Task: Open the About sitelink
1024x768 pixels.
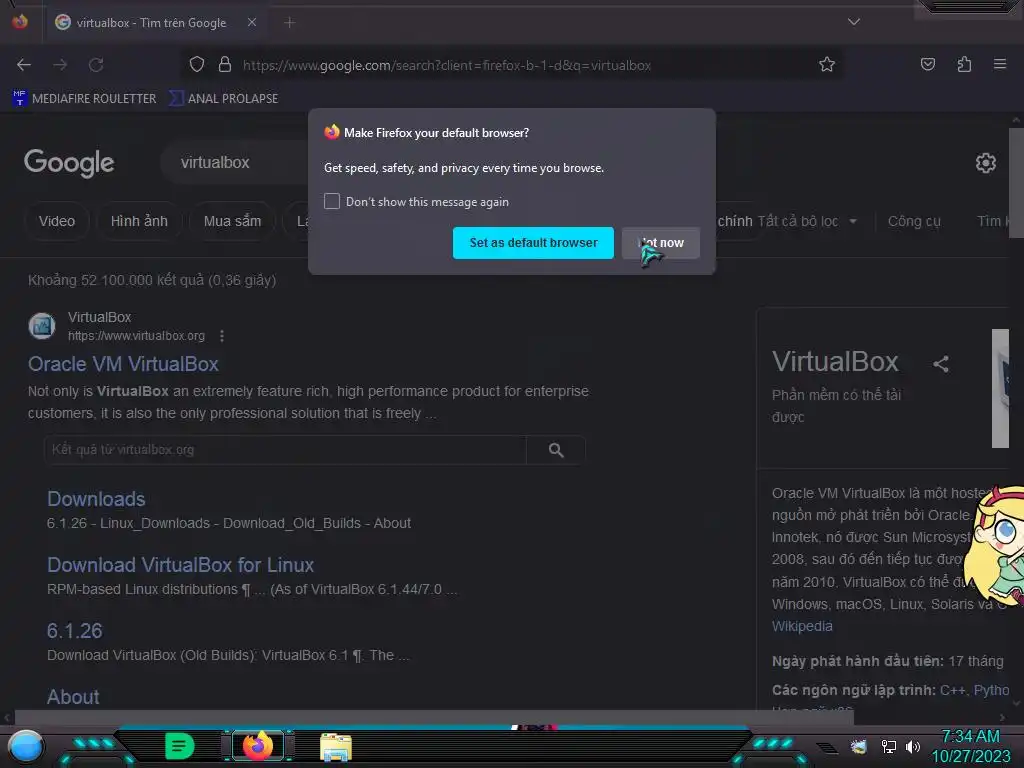Action: point(73,697)
